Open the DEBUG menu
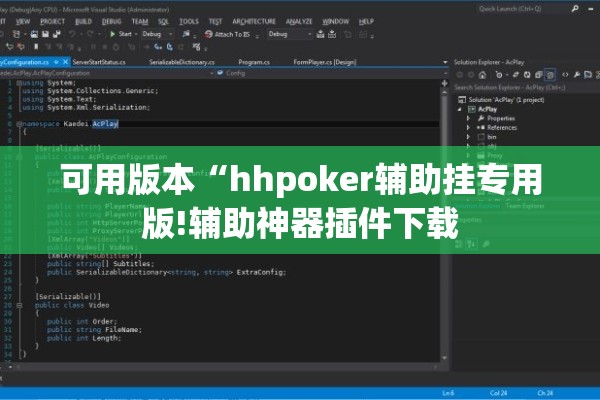 click(111, 21)
